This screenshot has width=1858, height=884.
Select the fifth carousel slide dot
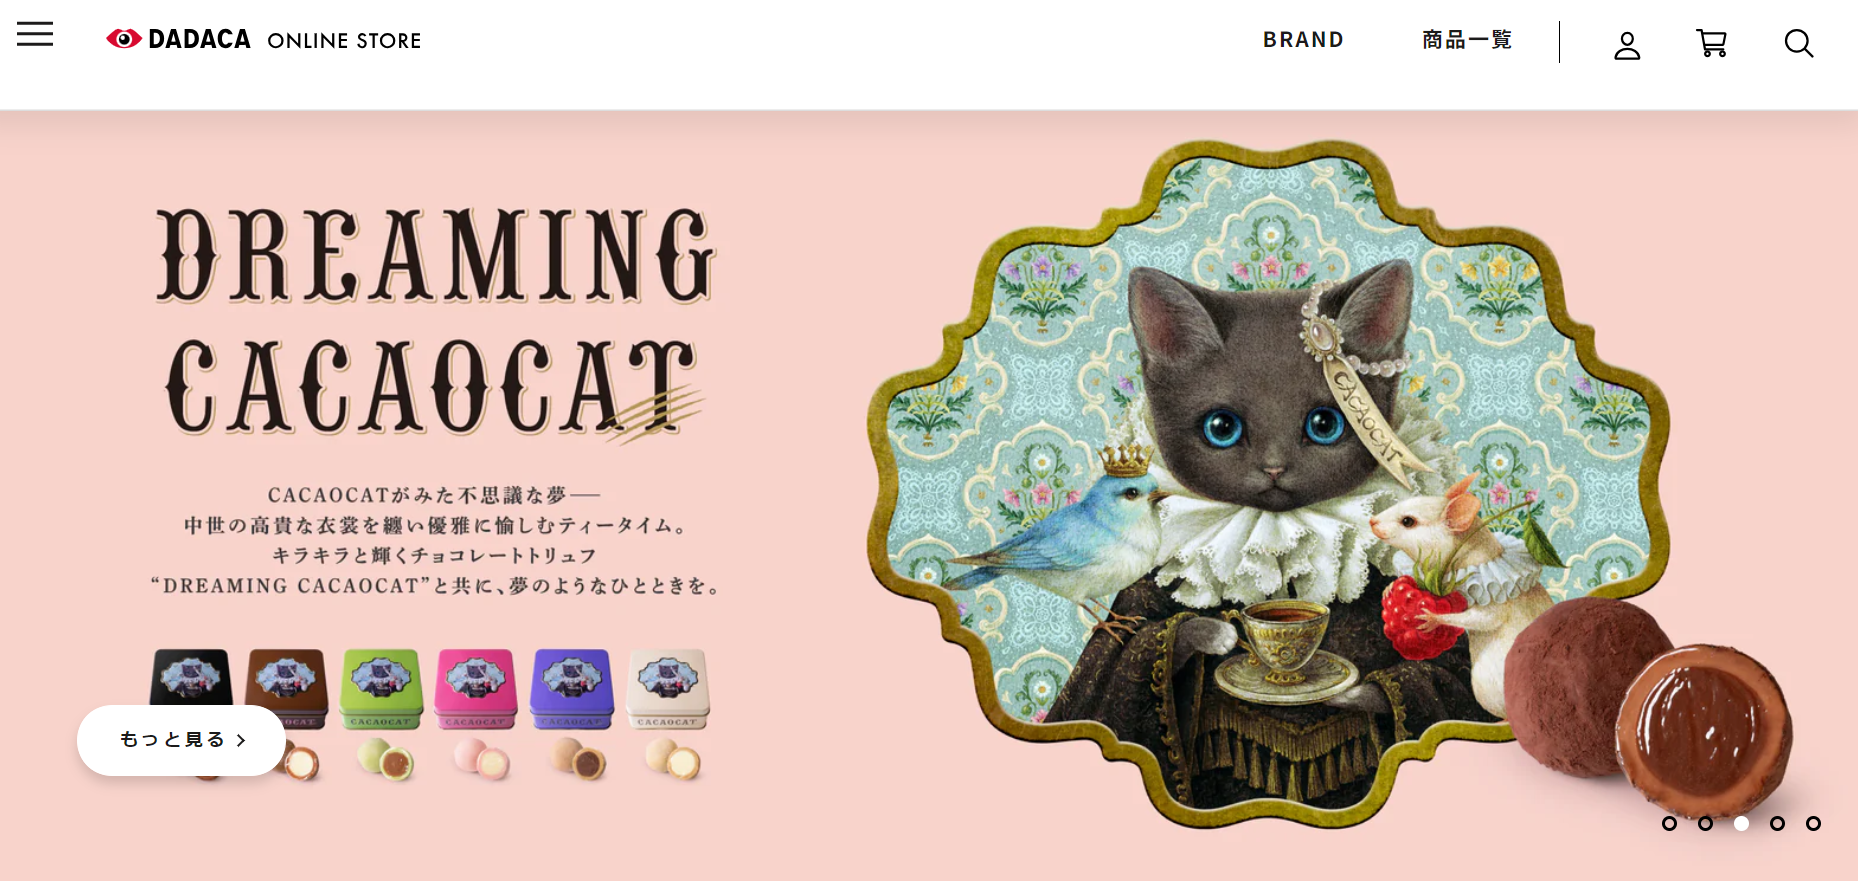(x=1813, y=824)
